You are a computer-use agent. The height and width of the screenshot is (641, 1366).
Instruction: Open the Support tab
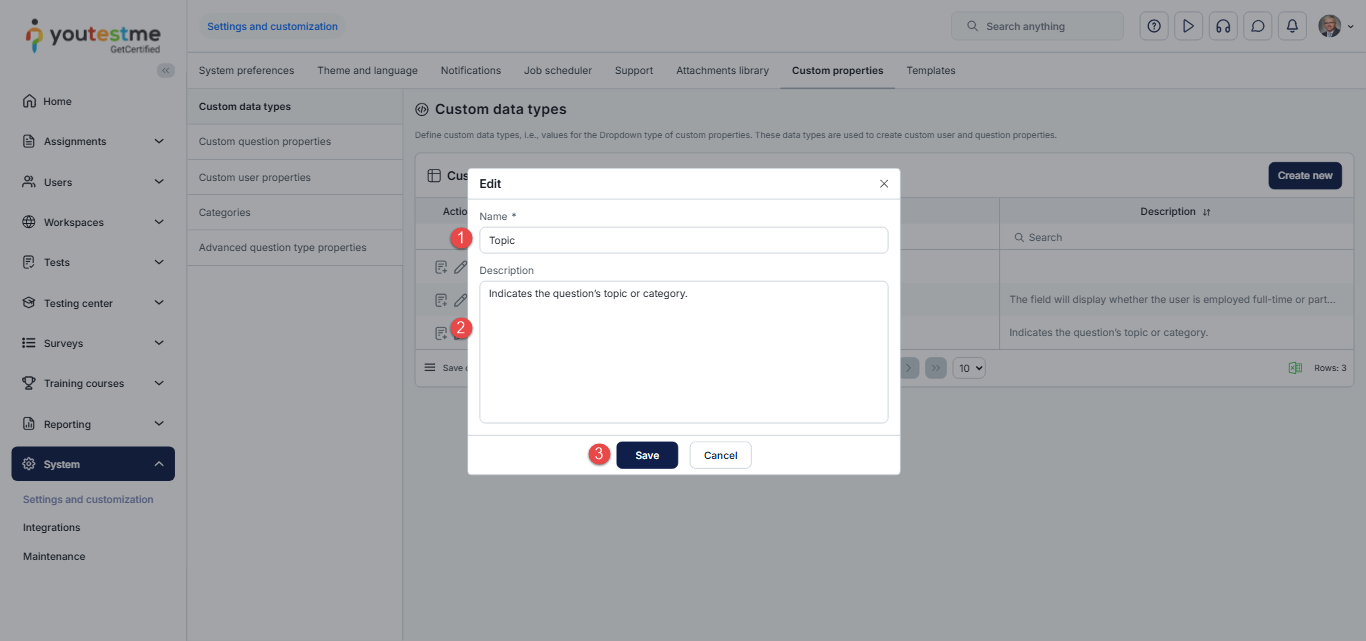[x=634, y=71]
